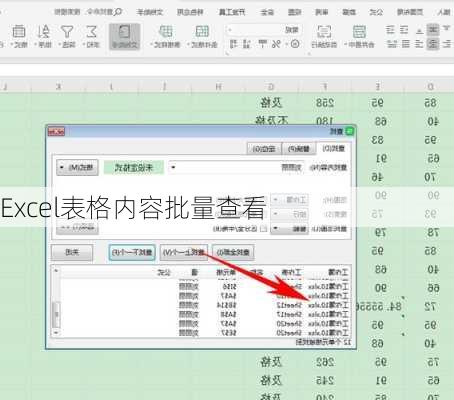Switch to the Replace (P) tab
454x400 pixels.
(299, 149)
